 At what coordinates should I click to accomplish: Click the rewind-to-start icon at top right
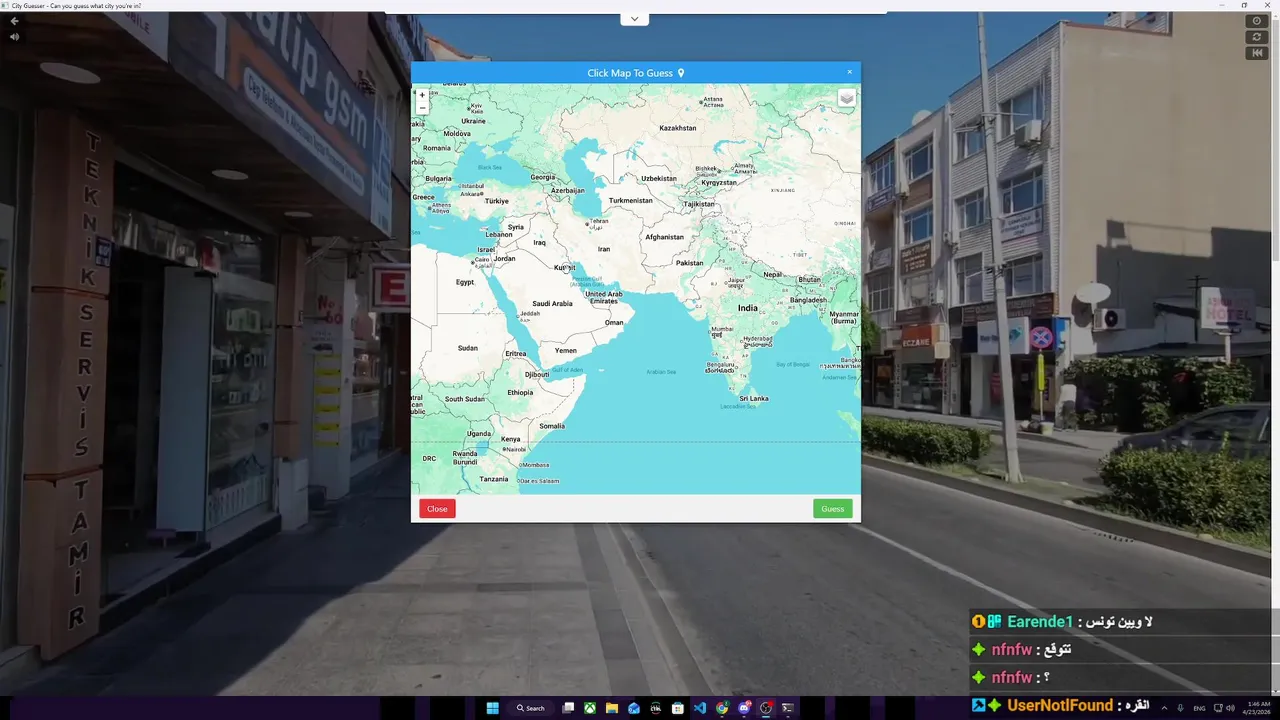coord(1257,53)
